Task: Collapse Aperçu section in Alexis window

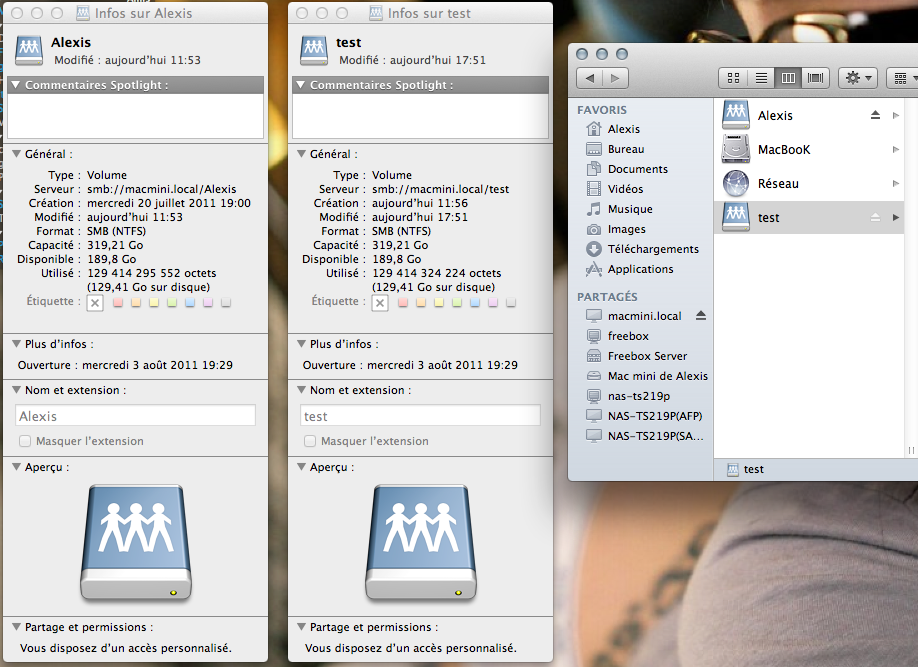Action: (x=16, y=467)
